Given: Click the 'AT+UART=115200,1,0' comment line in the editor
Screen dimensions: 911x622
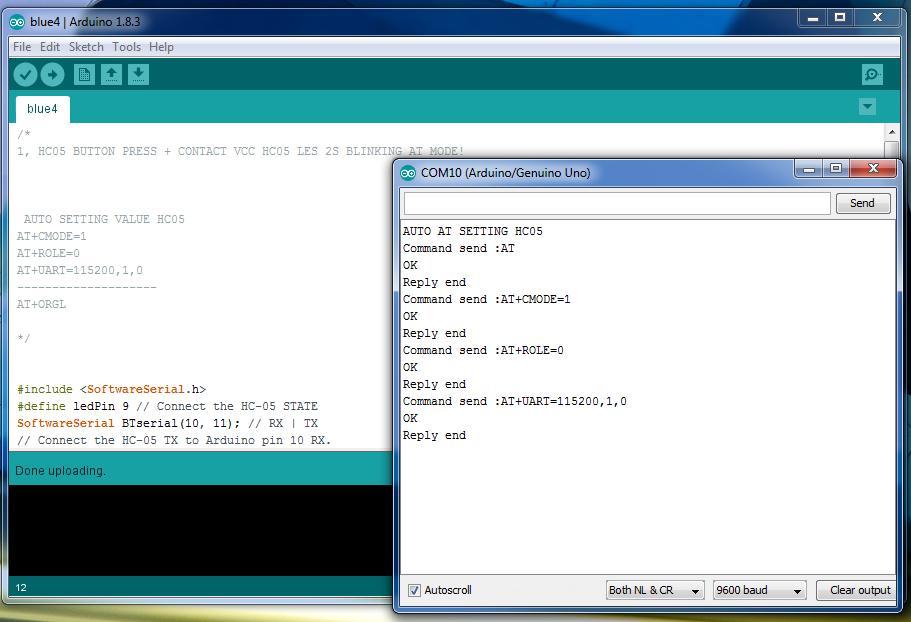Looking at the screenshot, I should (80, 270).
